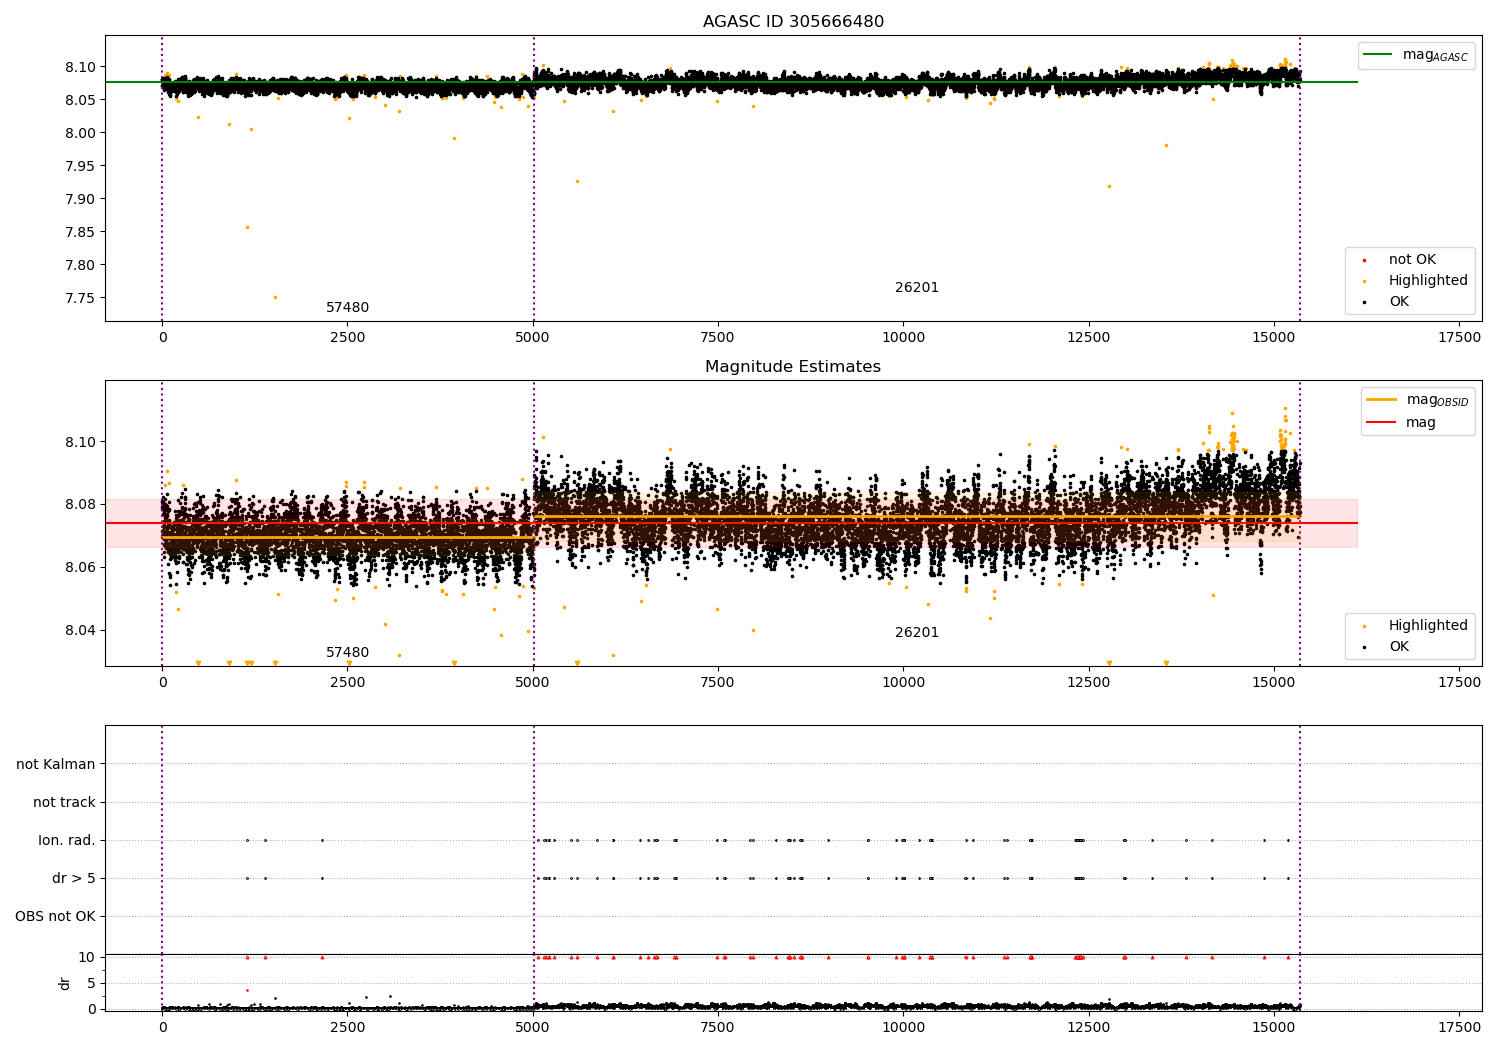Viewport: 1500px width, 1050px height.
Task: Click x-tick "2500" under the bottom plot
Action: tap(347, 1027)
